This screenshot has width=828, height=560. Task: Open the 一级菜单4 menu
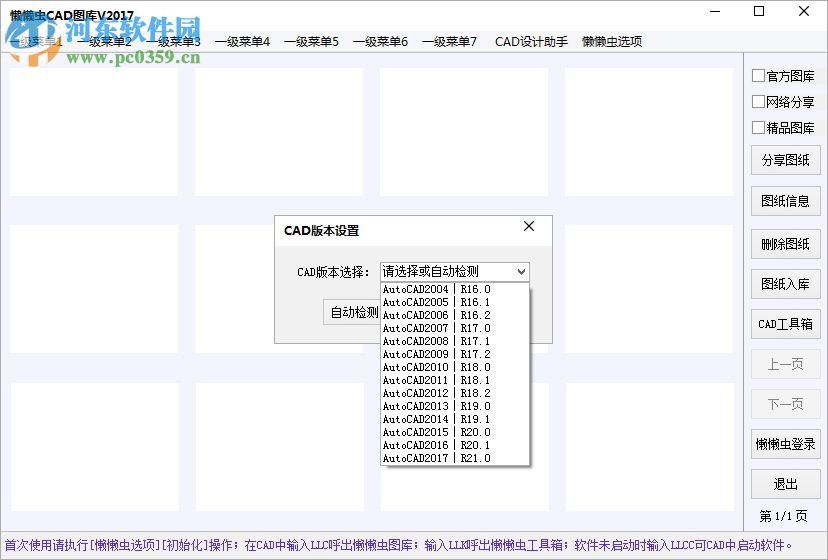tap(242, 42)
